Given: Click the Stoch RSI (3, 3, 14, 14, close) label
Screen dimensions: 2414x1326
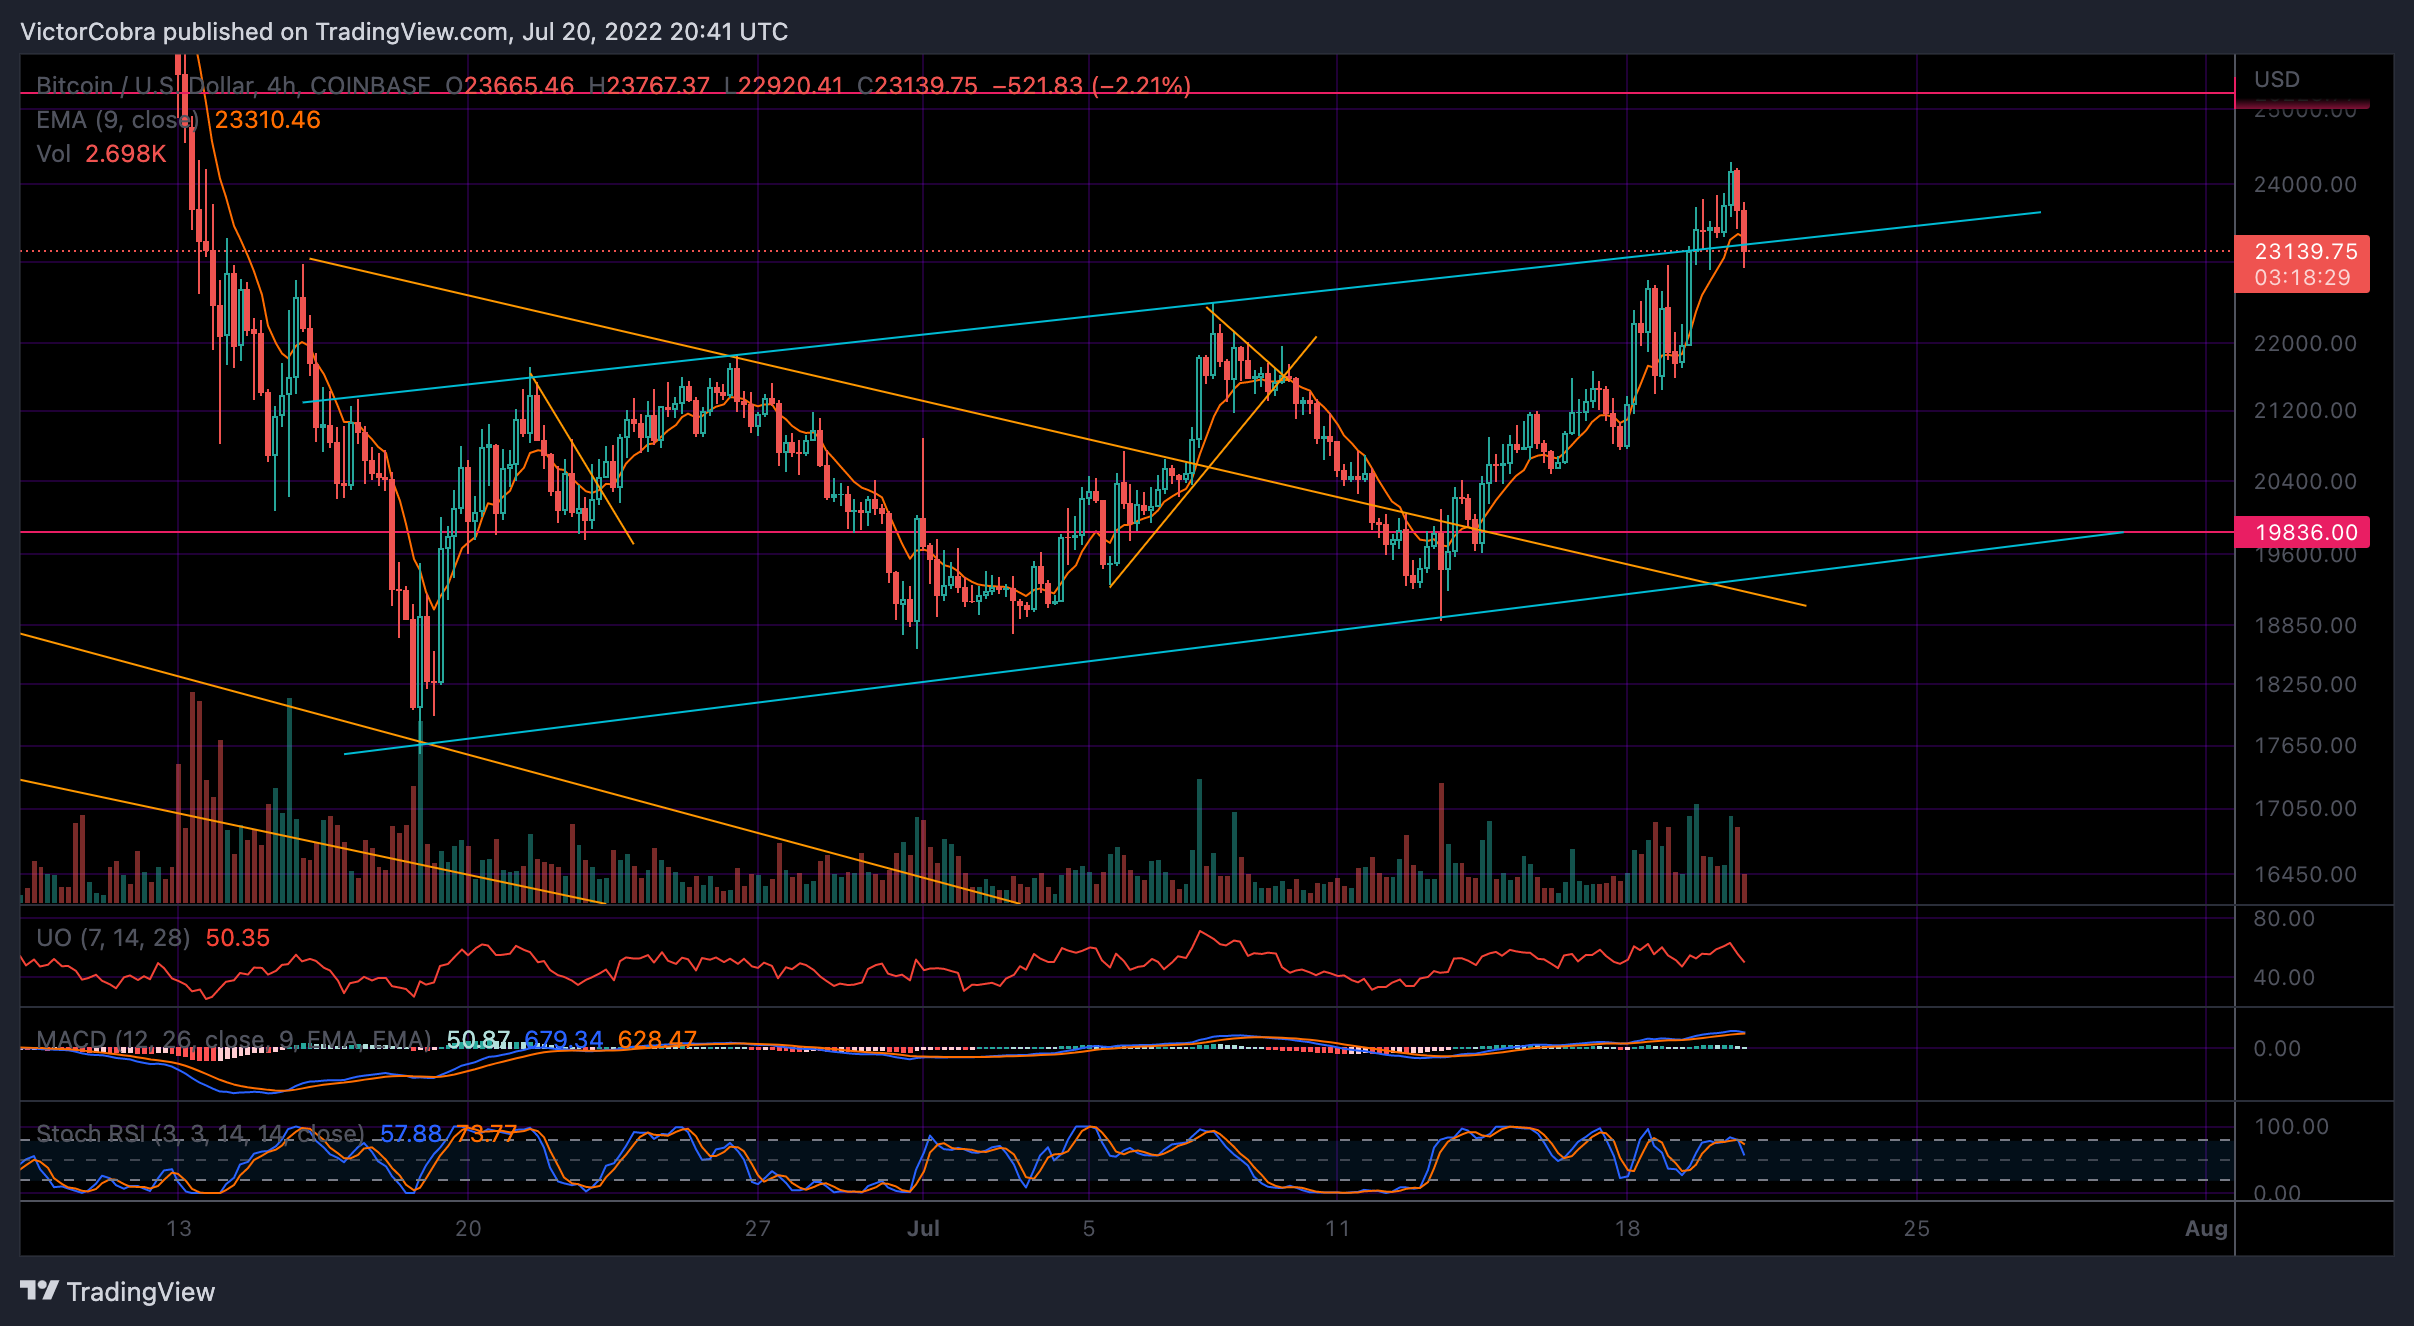Looking at the screenshot, I should pos(200,1134).
